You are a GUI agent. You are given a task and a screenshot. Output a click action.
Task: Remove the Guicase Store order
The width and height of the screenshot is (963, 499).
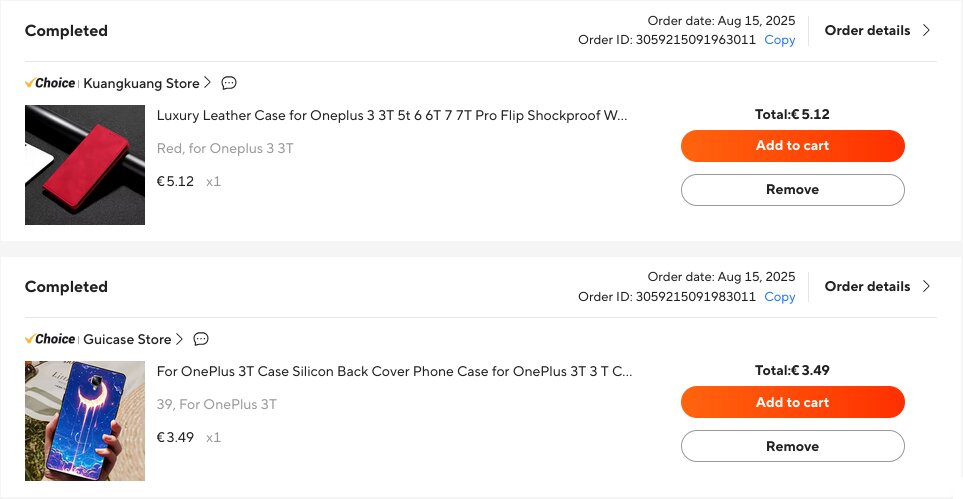point(792,446)
